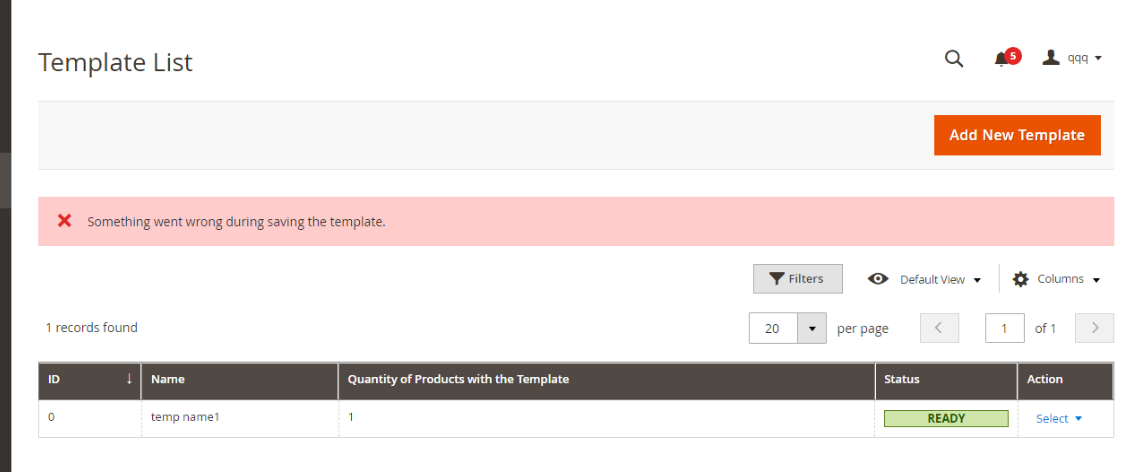Click the Add New Template button

click(x=1017, y=135)
